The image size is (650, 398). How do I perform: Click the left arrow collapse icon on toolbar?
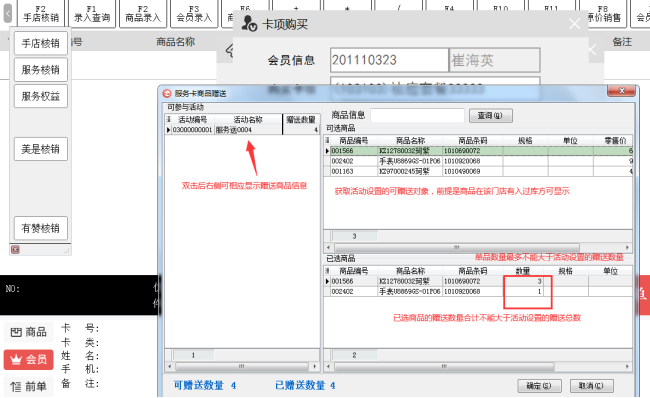[7, 13]
